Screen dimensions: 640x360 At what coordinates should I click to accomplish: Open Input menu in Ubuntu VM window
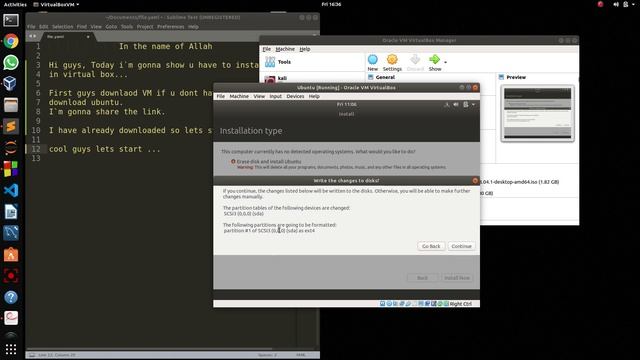pos(276,96)
